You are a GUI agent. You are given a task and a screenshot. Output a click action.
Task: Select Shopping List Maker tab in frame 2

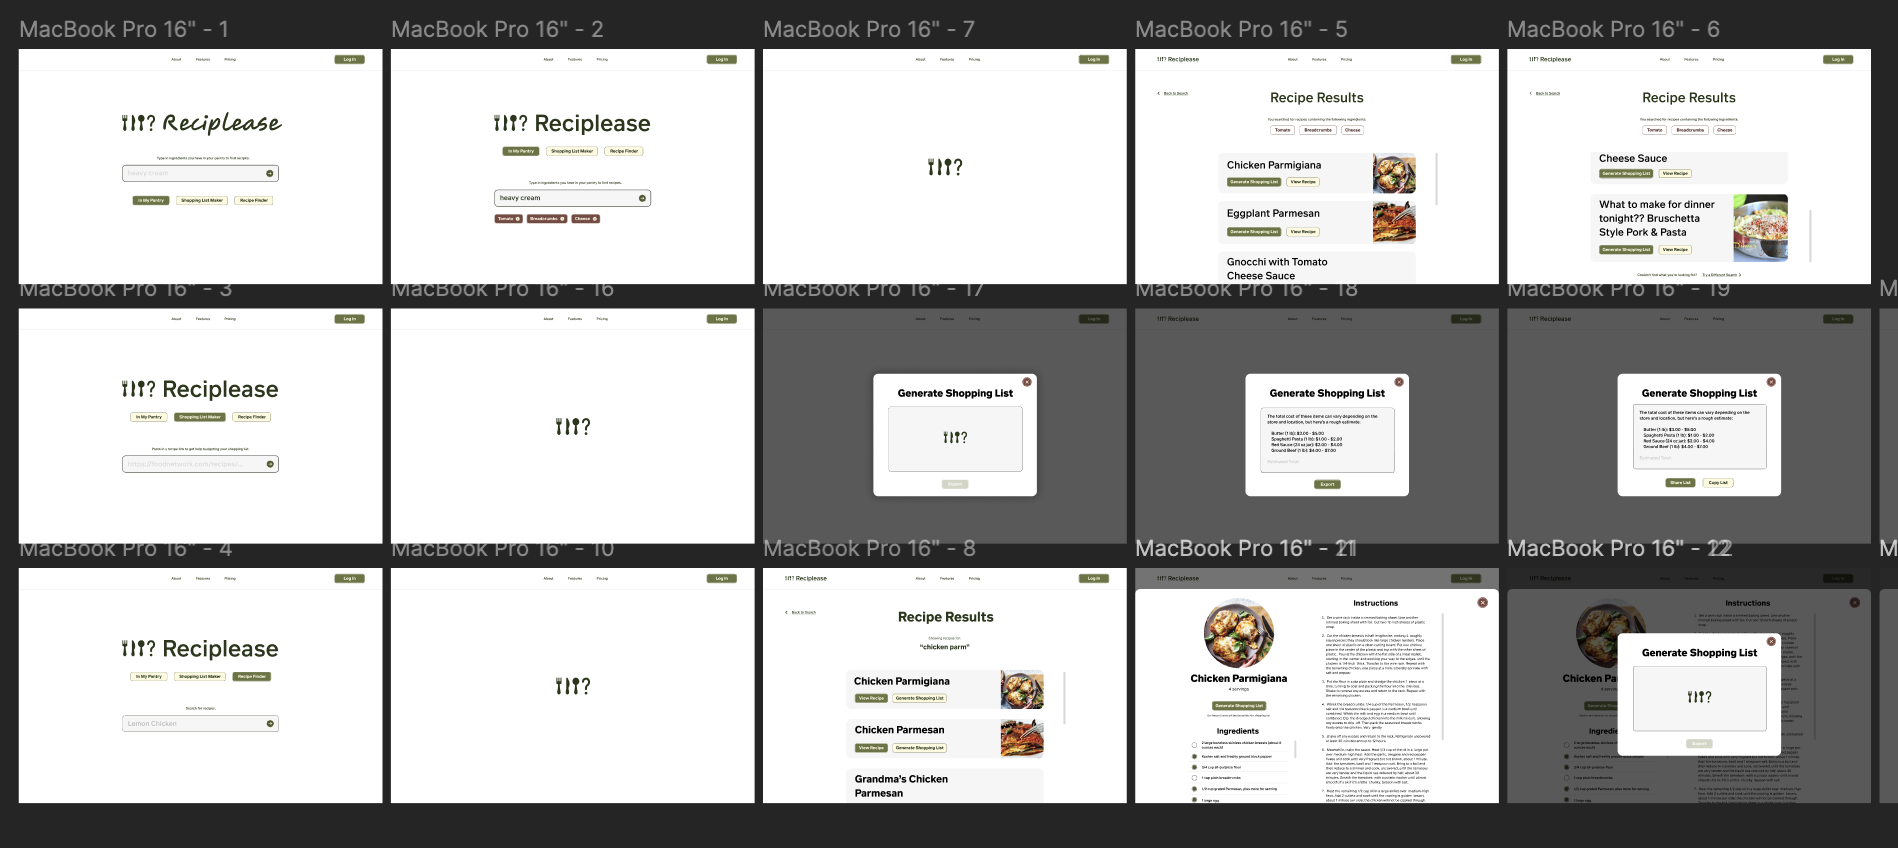click(x=572, y=151)
